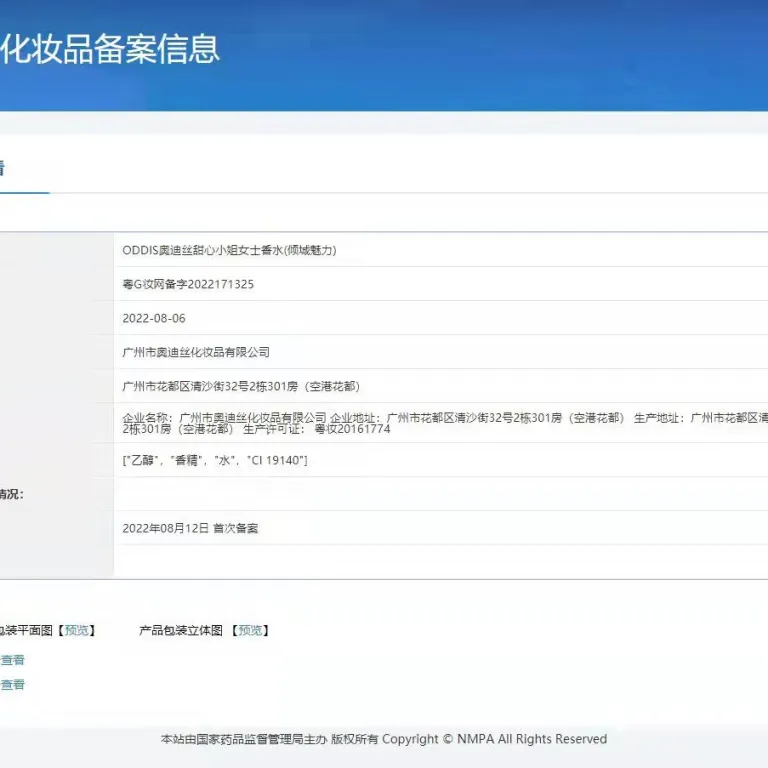768x768 pixels.
Task: Click the lower 查看 link
Action: (x=12, y=684)
